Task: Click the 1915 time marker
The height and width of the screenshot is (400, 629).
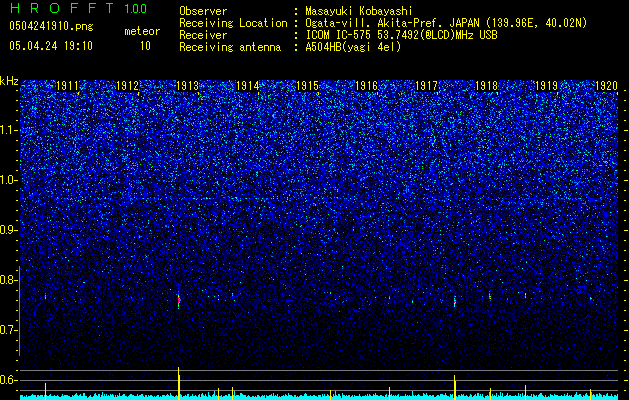Action: [307, 86]
